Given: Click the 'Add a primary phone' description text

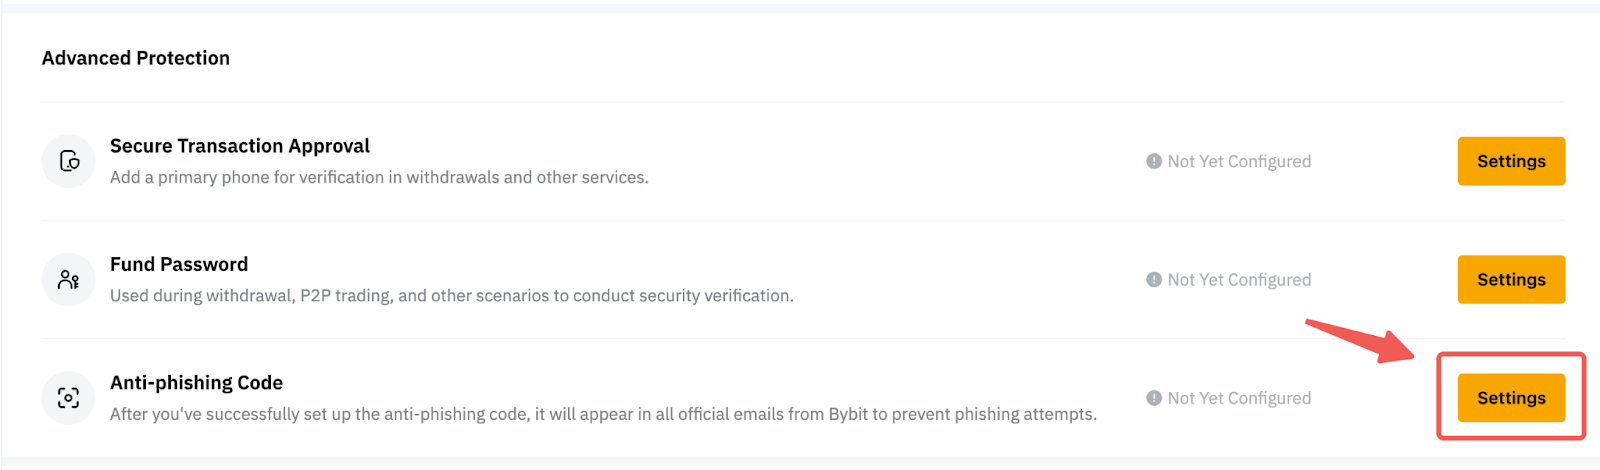Looking at the screenshot, I should pos(379,177).
